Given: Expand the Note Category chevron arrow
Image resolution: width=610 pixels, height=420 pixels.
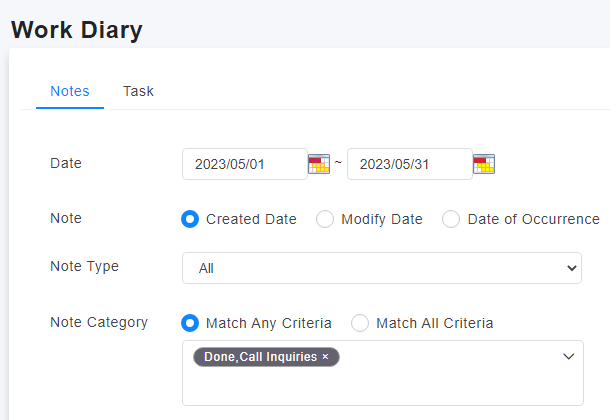Looking at the screenshot, I should (569, 356).
